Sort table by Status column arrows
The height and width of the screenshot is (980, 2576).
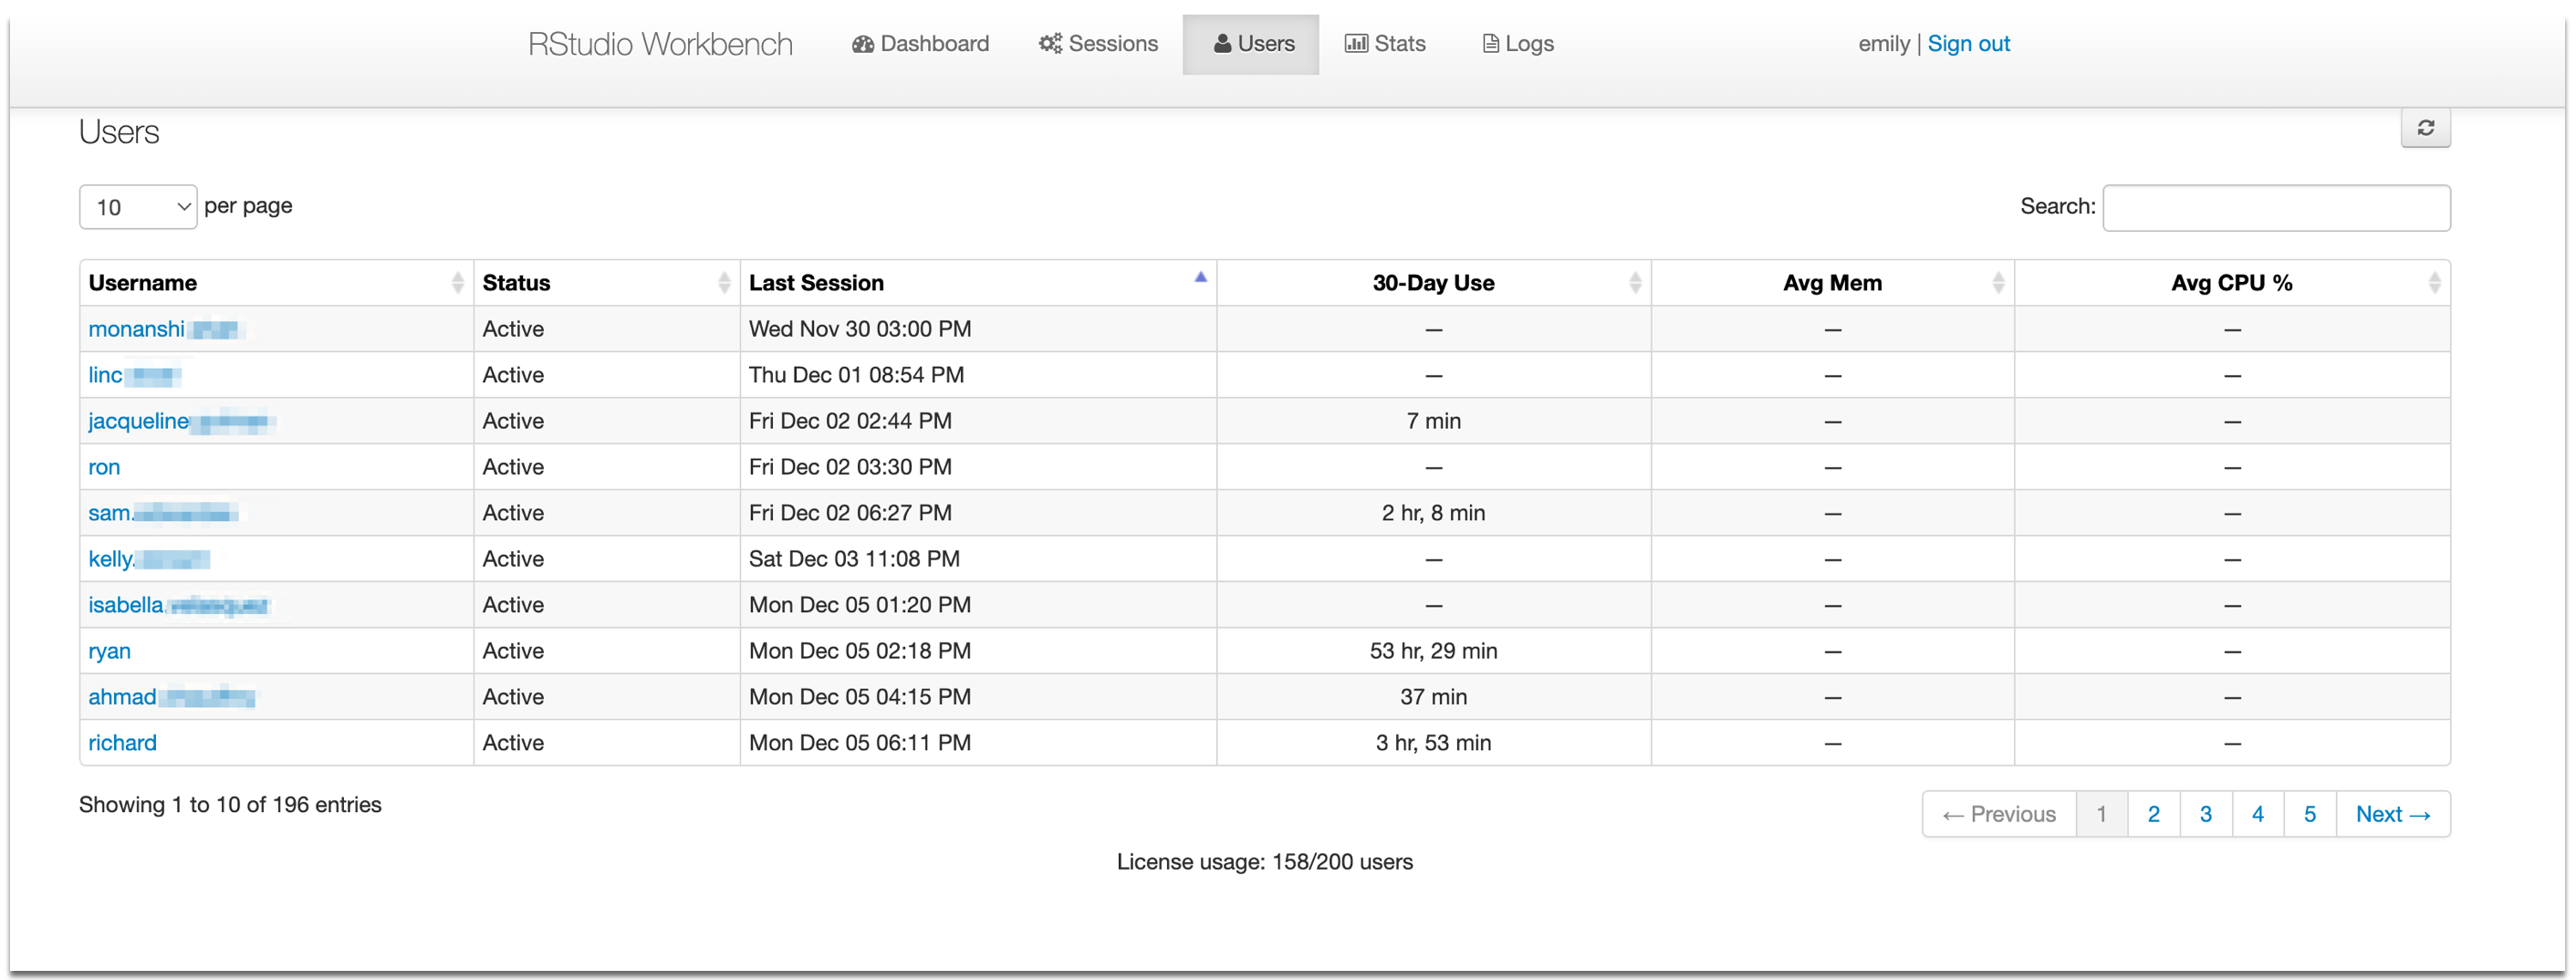click(x=723, y=283)
